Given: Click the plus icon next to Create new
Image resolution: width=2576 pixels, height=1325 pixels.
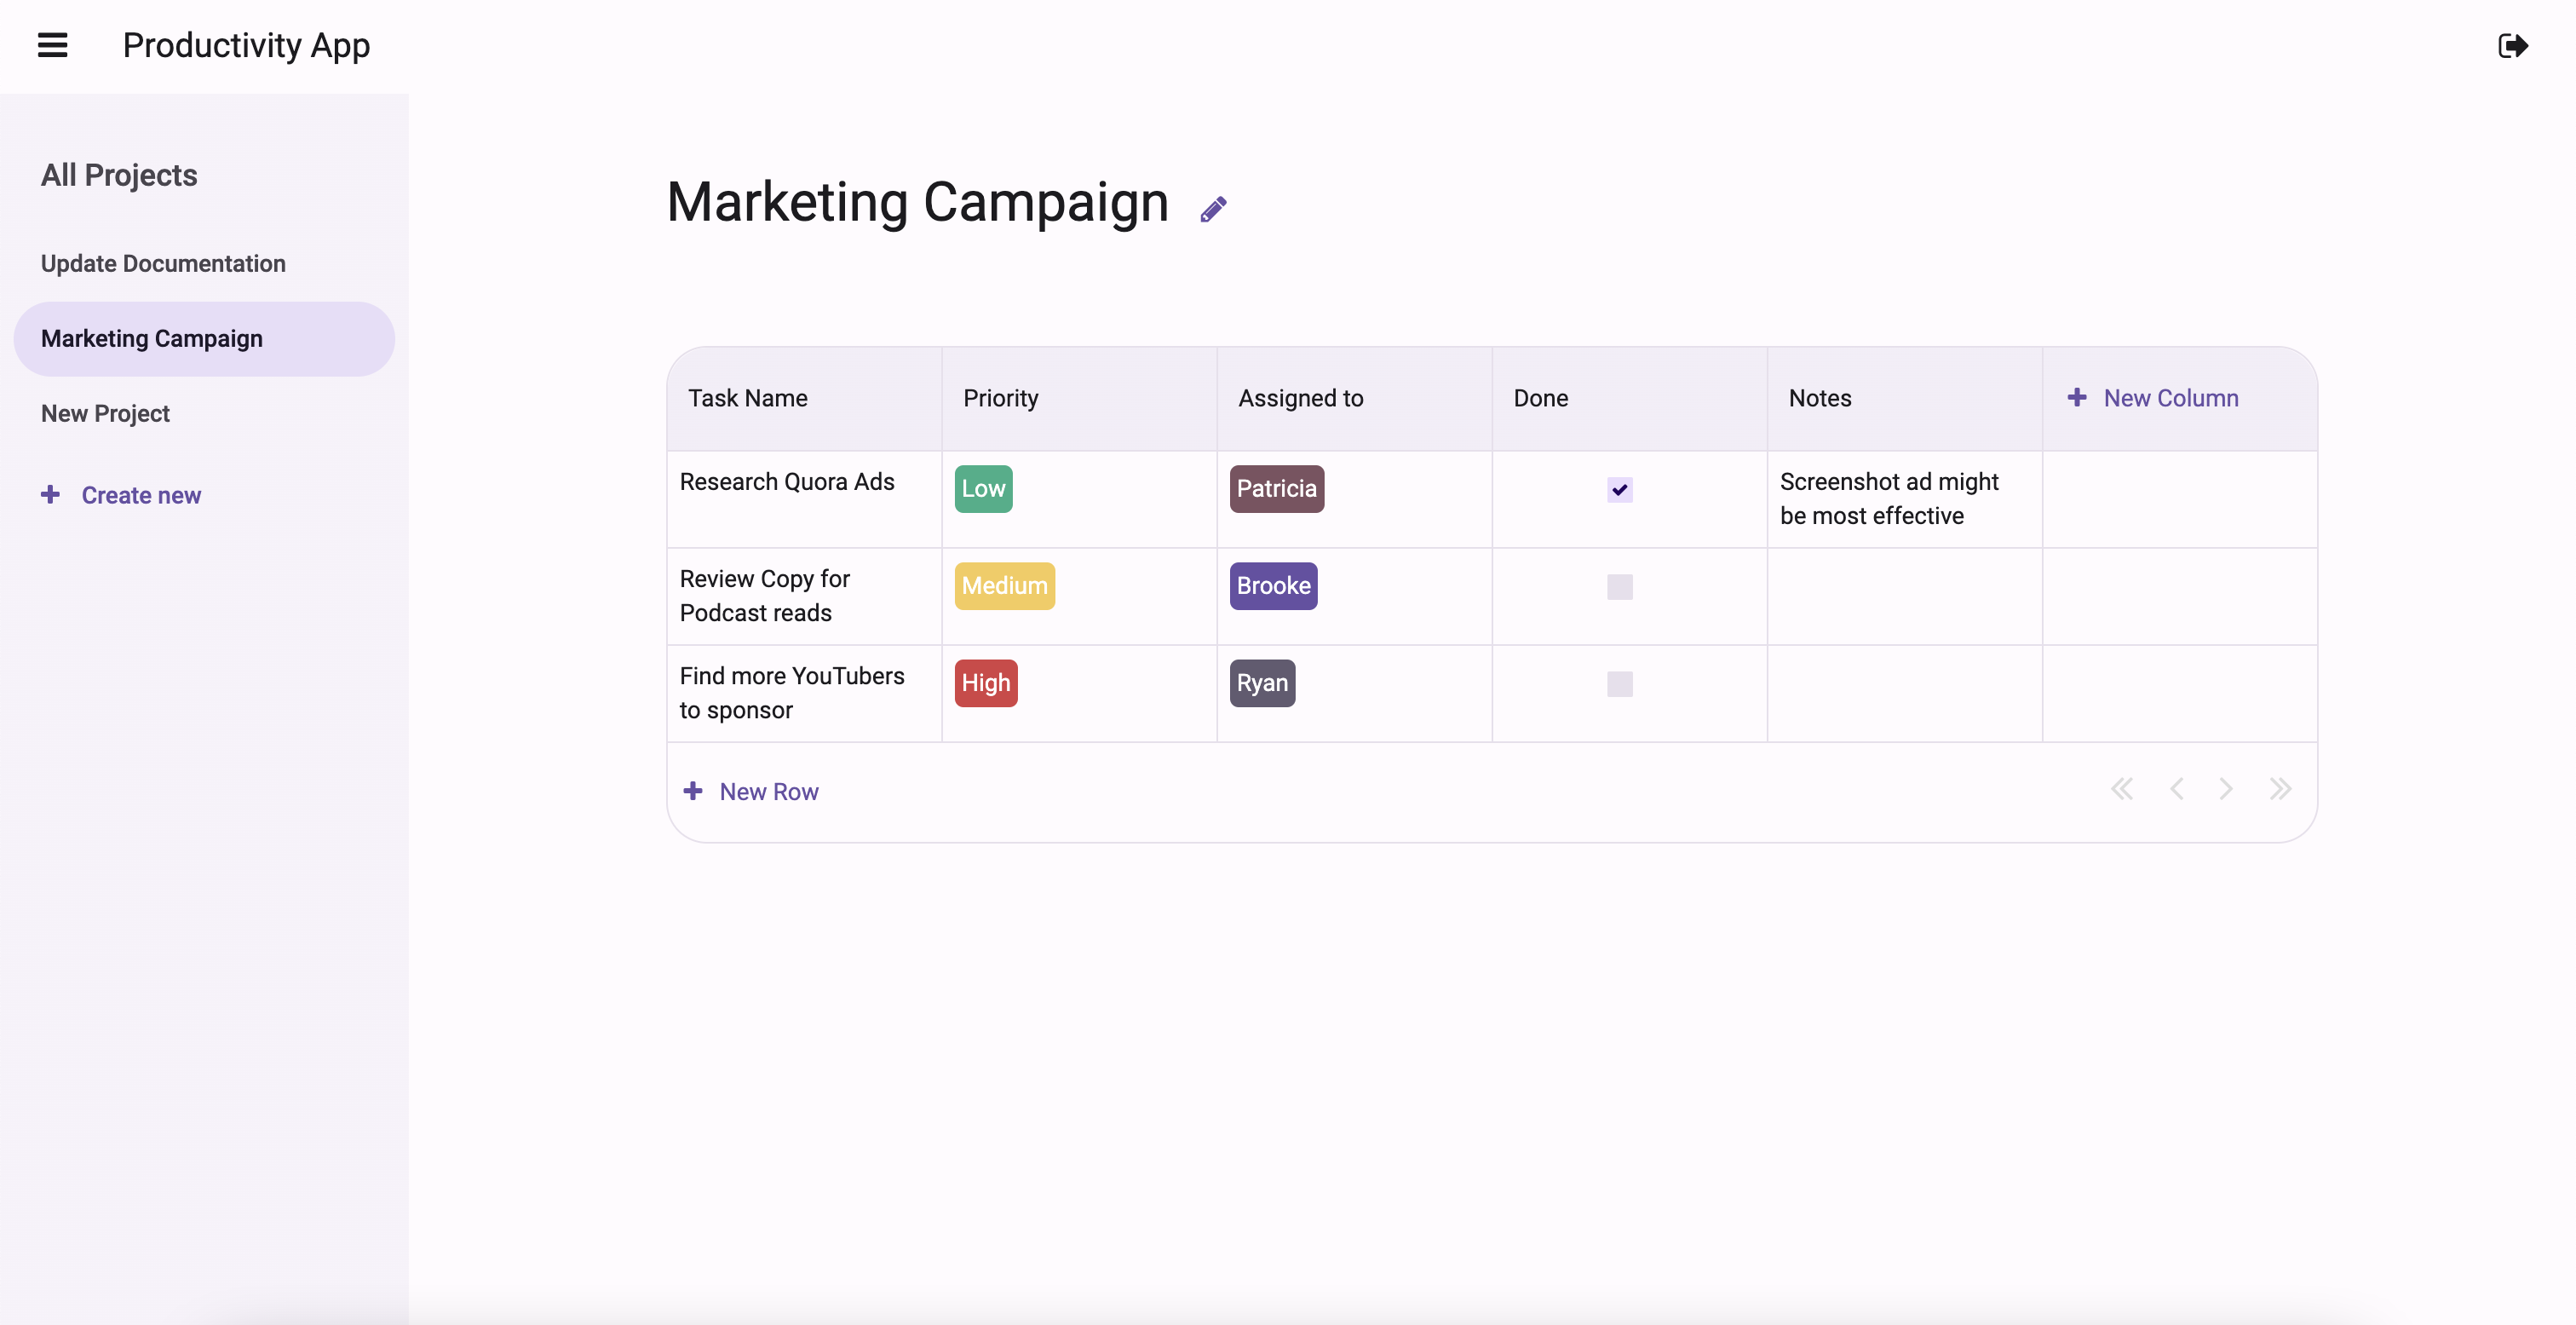Looking at the screenshot, I should pos(51,494).
